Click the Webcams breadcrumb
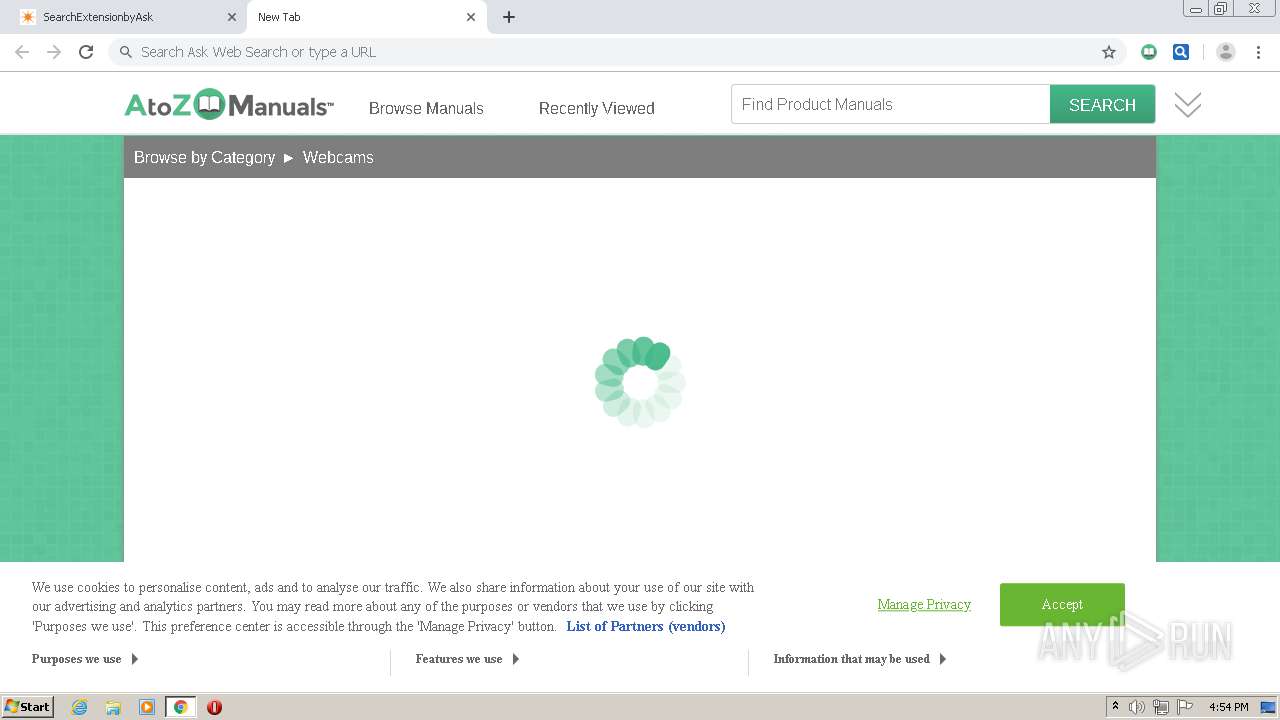The height and width of the screenshot is (720, 1280). (338, 157)
